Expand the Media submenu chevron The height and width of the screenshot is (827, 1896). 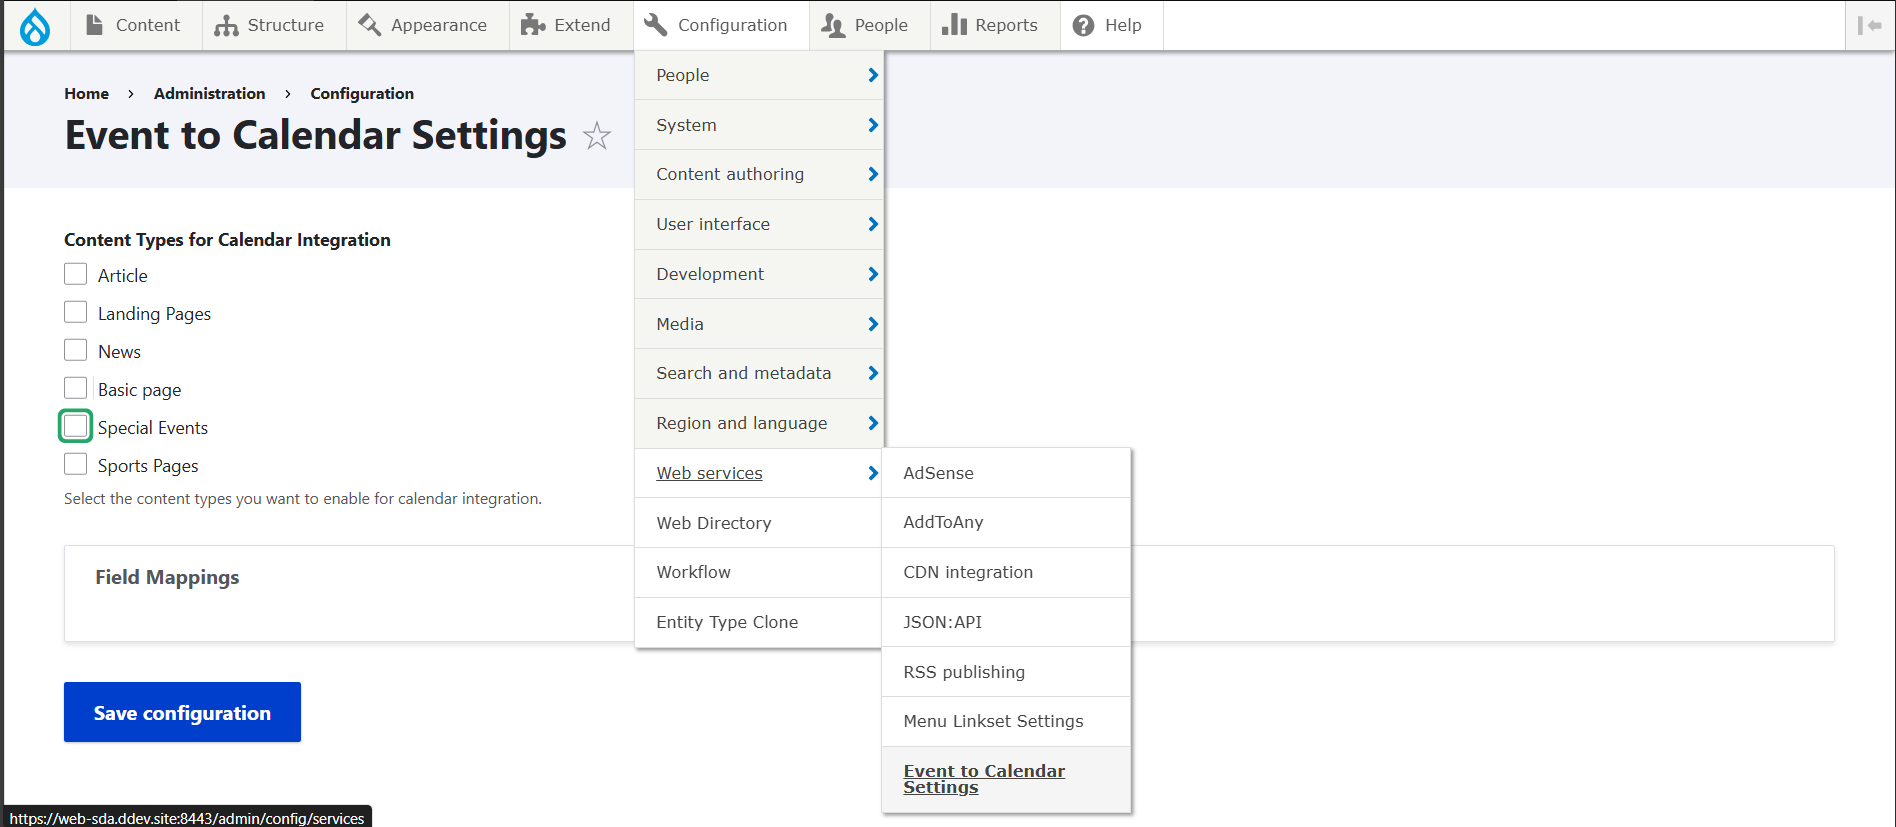coord(873,324)
